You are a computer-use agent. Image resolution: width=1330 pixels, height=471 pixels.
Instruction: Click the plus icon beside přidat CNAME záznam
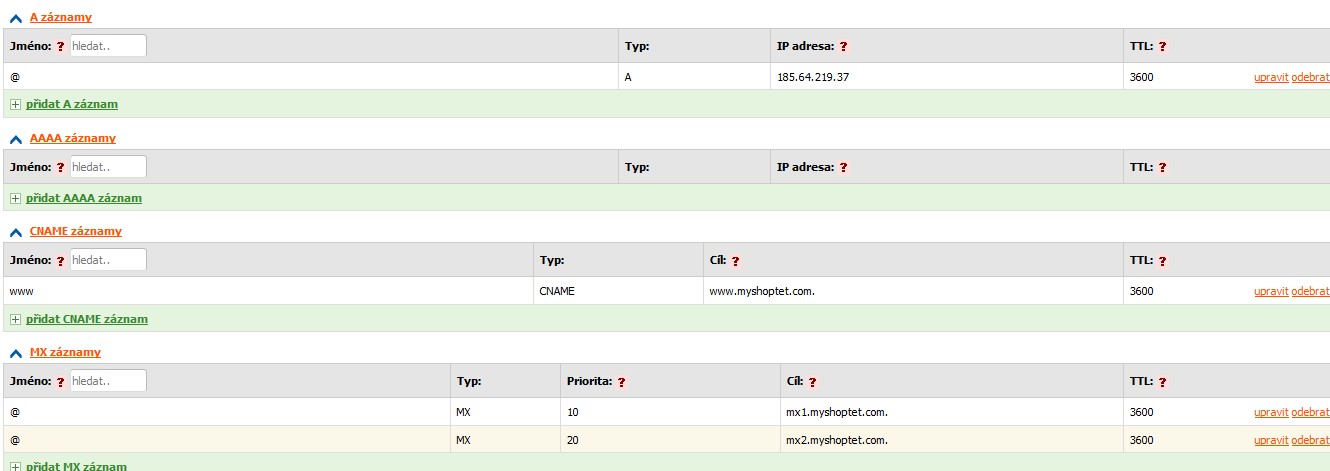tap(15, 319)
